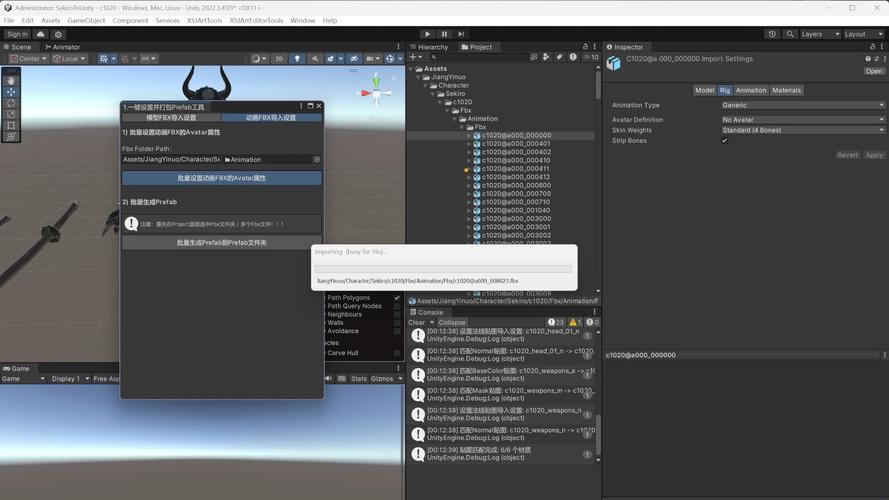This screenshot has width=889, height=500.
Task: Toggle Console info message count filter
Action: [x=556, y=322]
